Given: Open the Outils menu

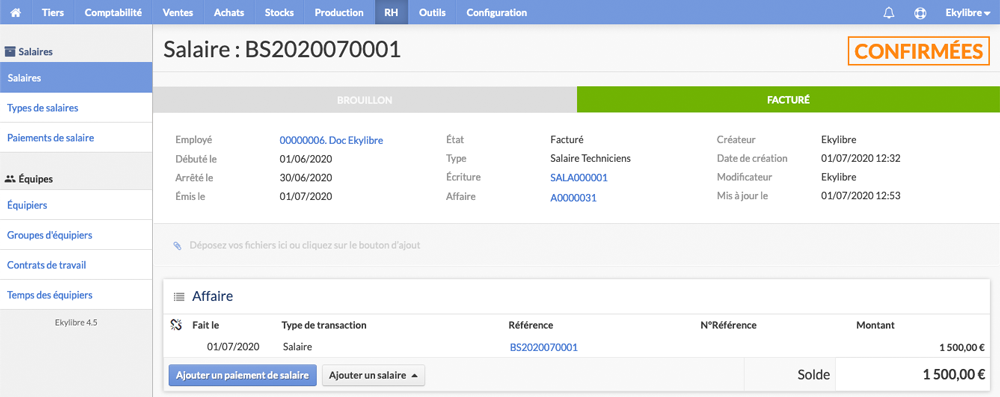Looking at the screenshot, I should [x=432, y=12].
